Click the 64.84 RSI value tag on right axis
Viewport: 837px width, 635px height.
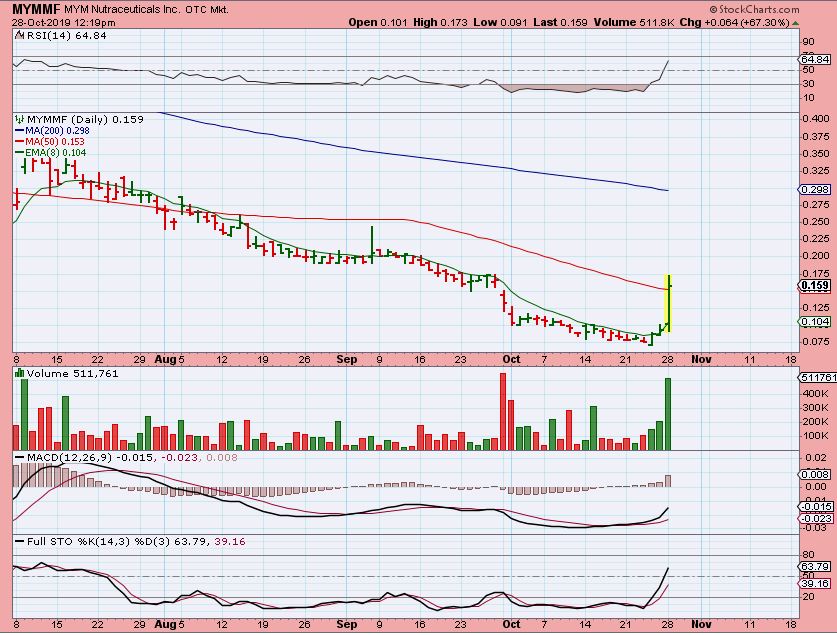point(815,59)
